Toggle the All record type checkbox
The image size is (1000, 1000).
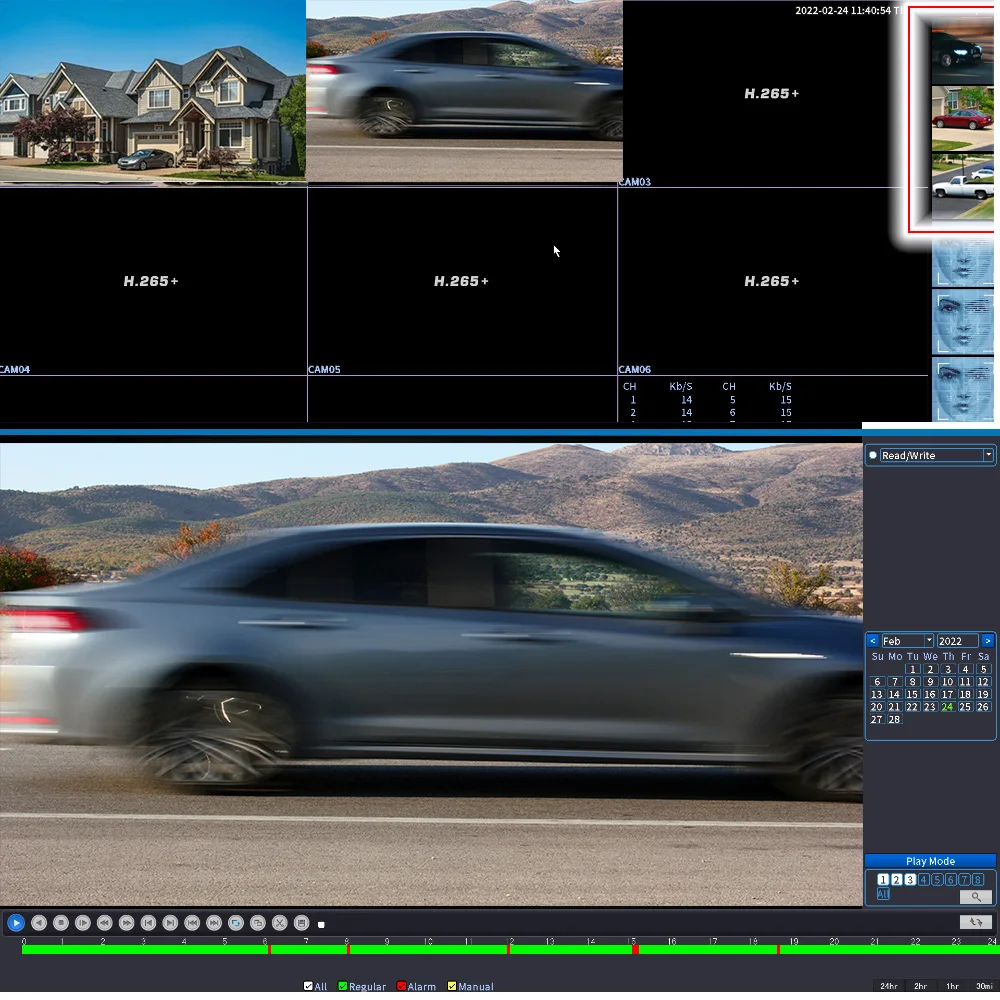(309, 986)
